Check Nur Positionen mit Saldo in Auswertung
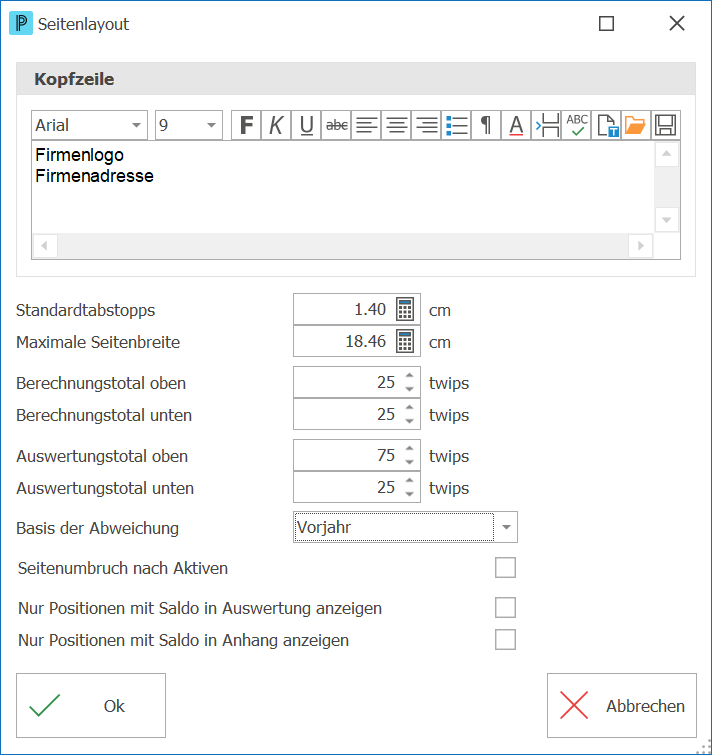This screenshot has height=755, width=712. (x=505, y=608)
